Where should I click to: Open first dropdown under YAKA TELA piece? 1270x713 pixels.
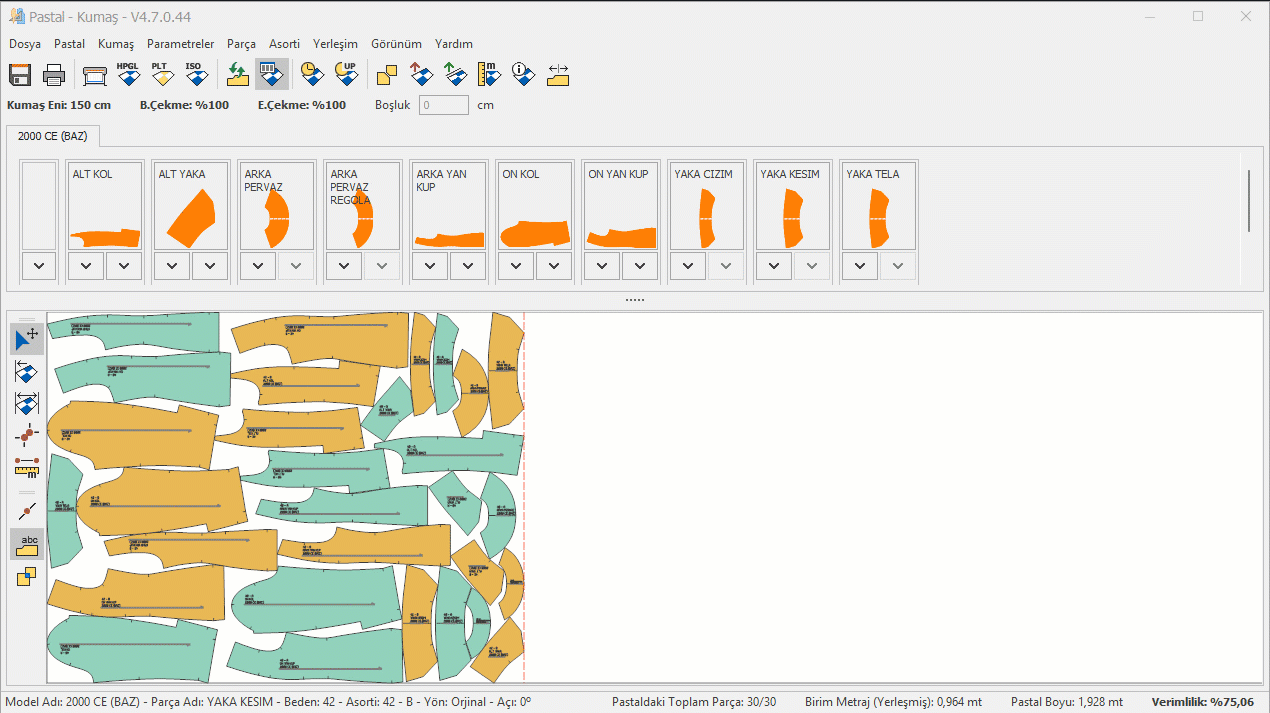(x=860, y=266)
